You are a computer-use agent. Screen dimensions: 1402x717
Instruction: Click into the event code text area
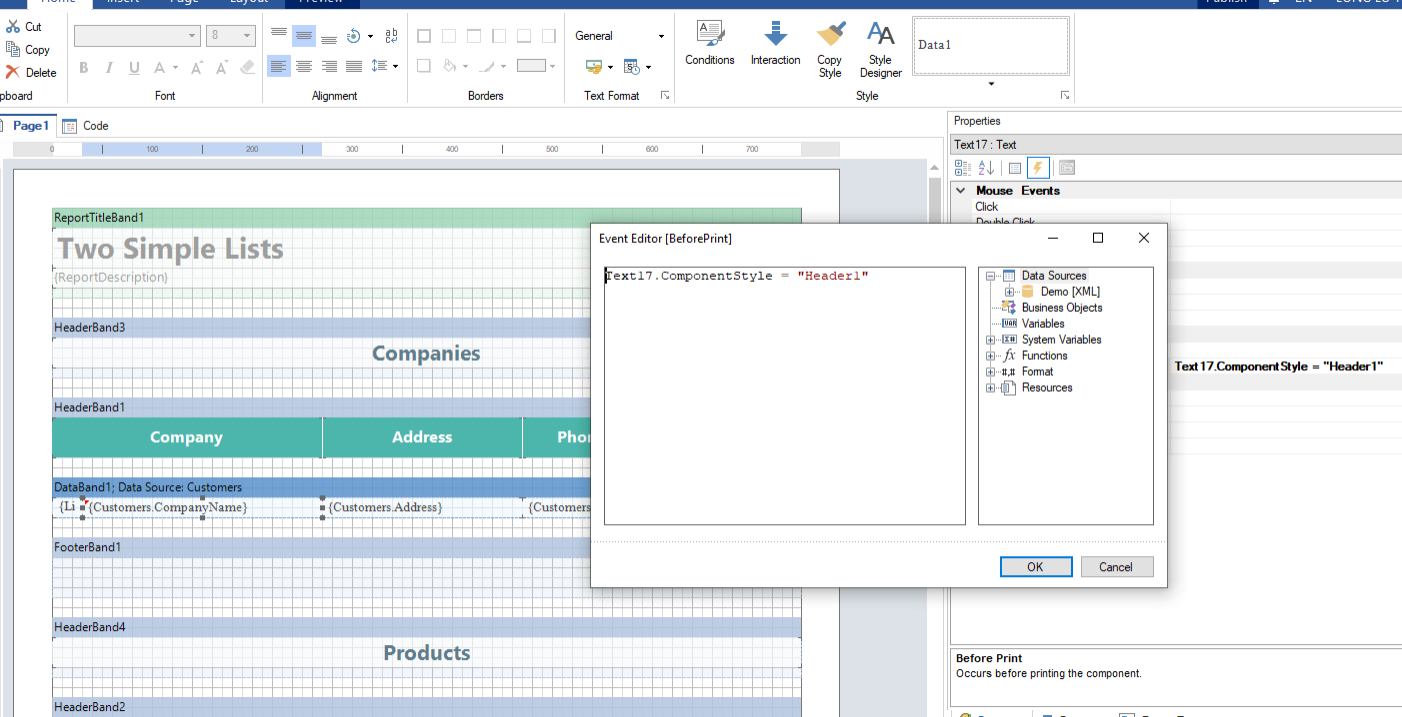[x=785, y=395]
